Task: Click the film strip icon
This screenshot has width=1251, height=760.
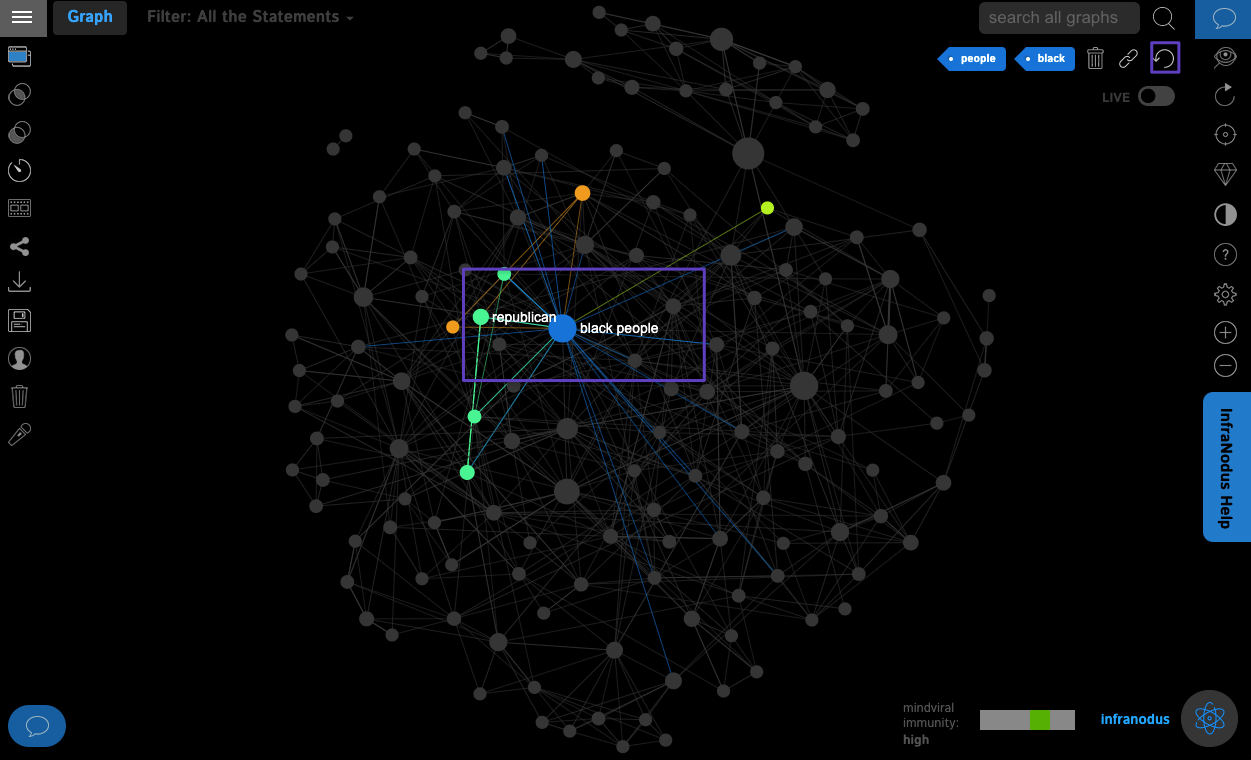Action: [19, 208]
